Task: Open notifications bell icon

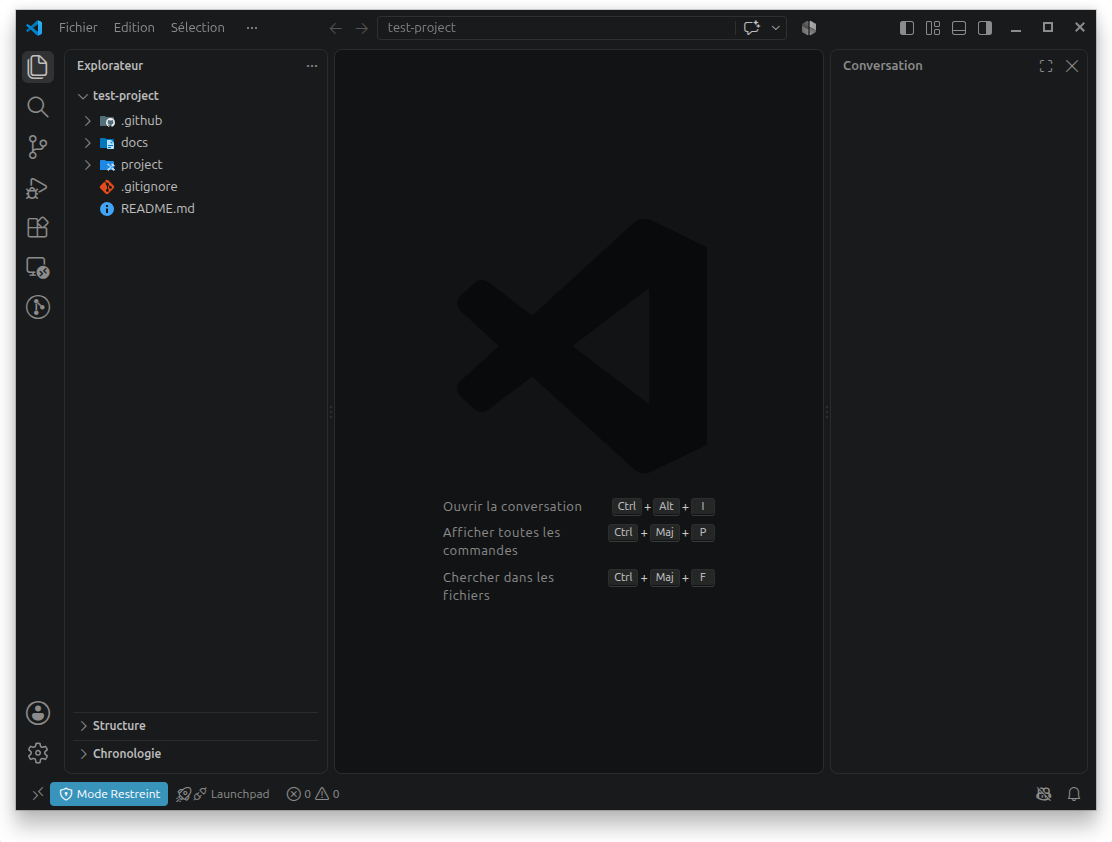Action: coord(1074,794)
